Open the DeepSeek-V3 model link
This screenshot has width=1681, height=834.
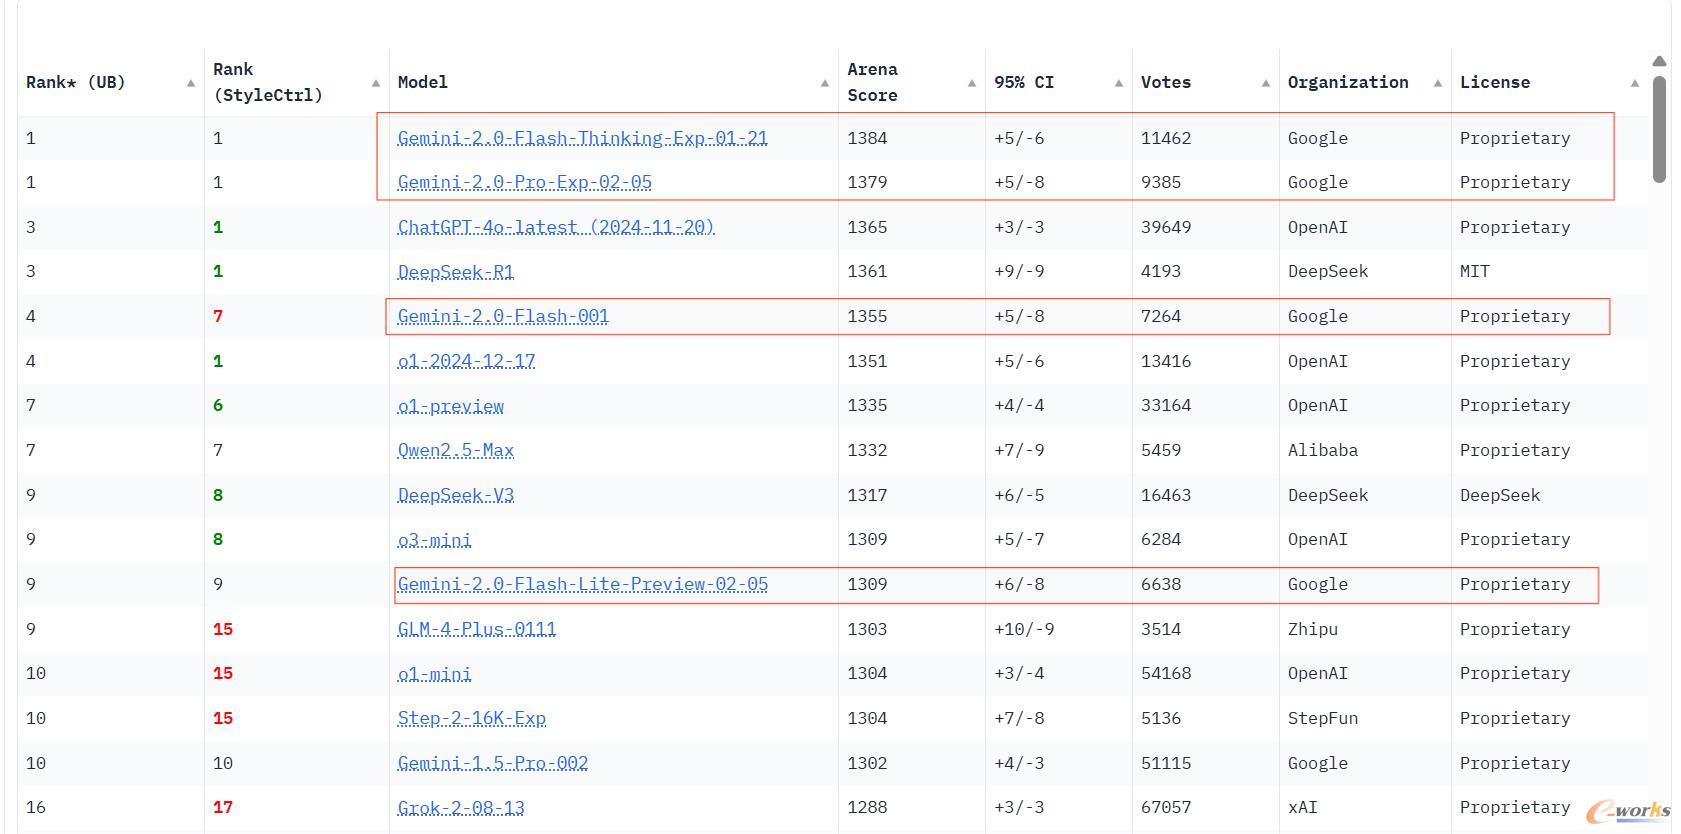tap(455, 495)
